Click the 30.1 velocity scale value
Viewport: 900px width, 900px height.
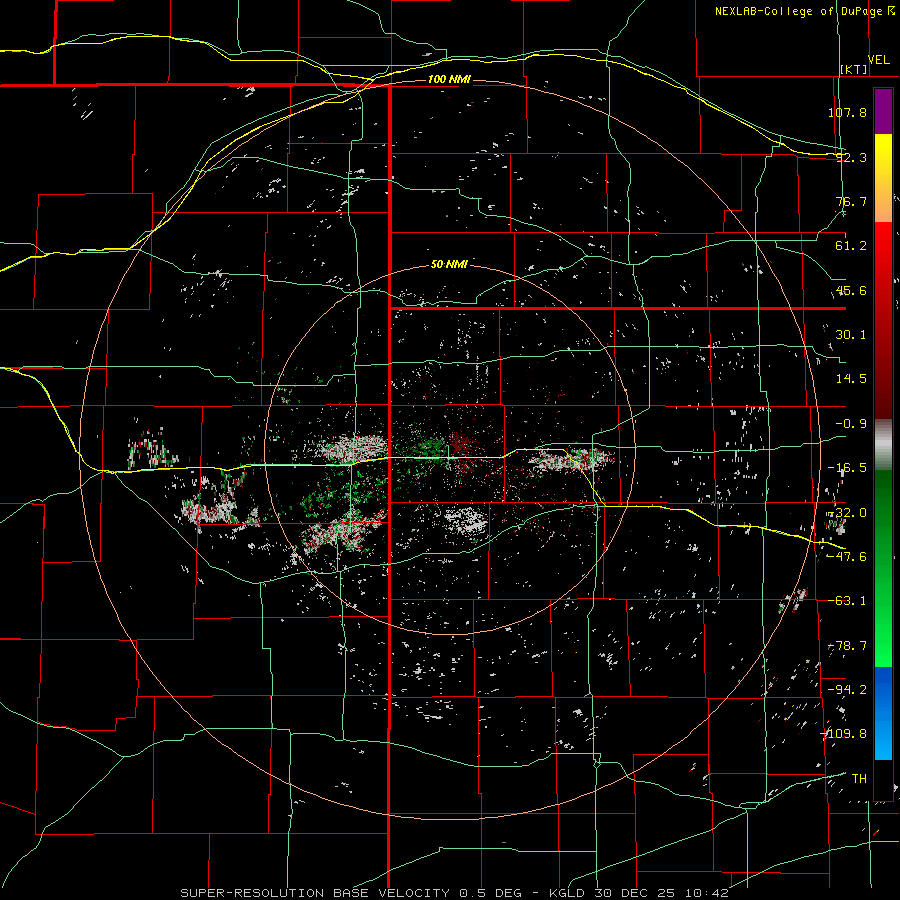851,335
